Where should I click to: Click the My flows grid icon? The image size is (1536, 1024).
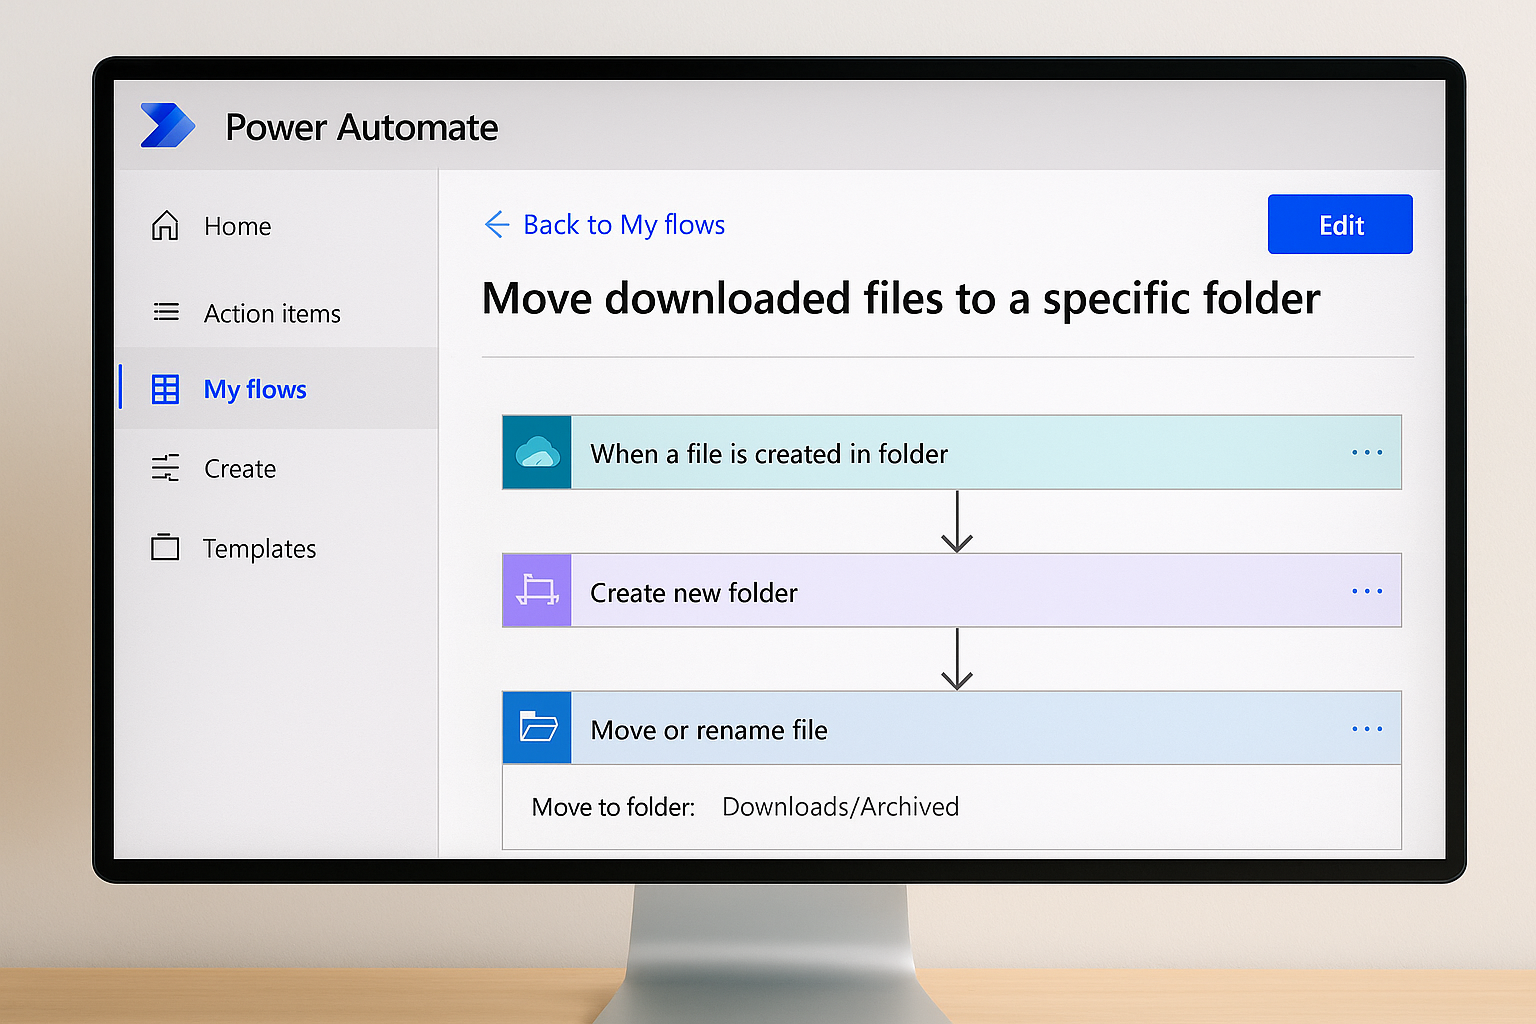[165, 389]
